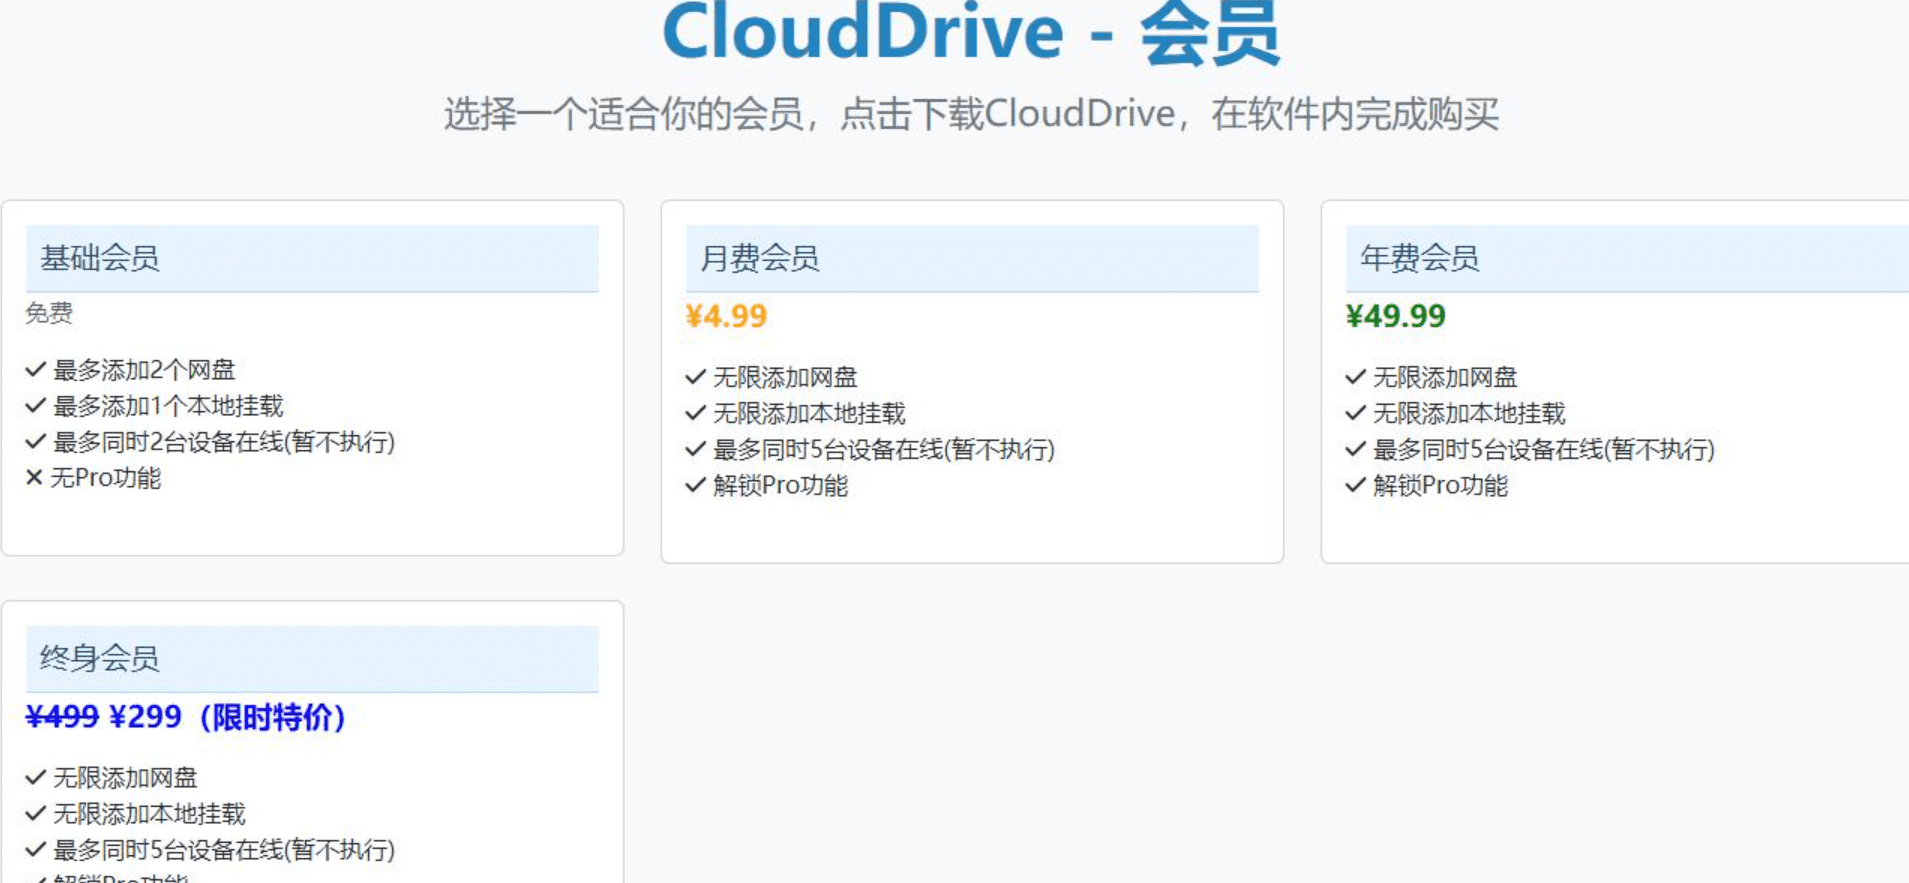Click 无限添加网盘 in 月费会员 card
The height and width of the screenshot is (883, 1909).
785,378
